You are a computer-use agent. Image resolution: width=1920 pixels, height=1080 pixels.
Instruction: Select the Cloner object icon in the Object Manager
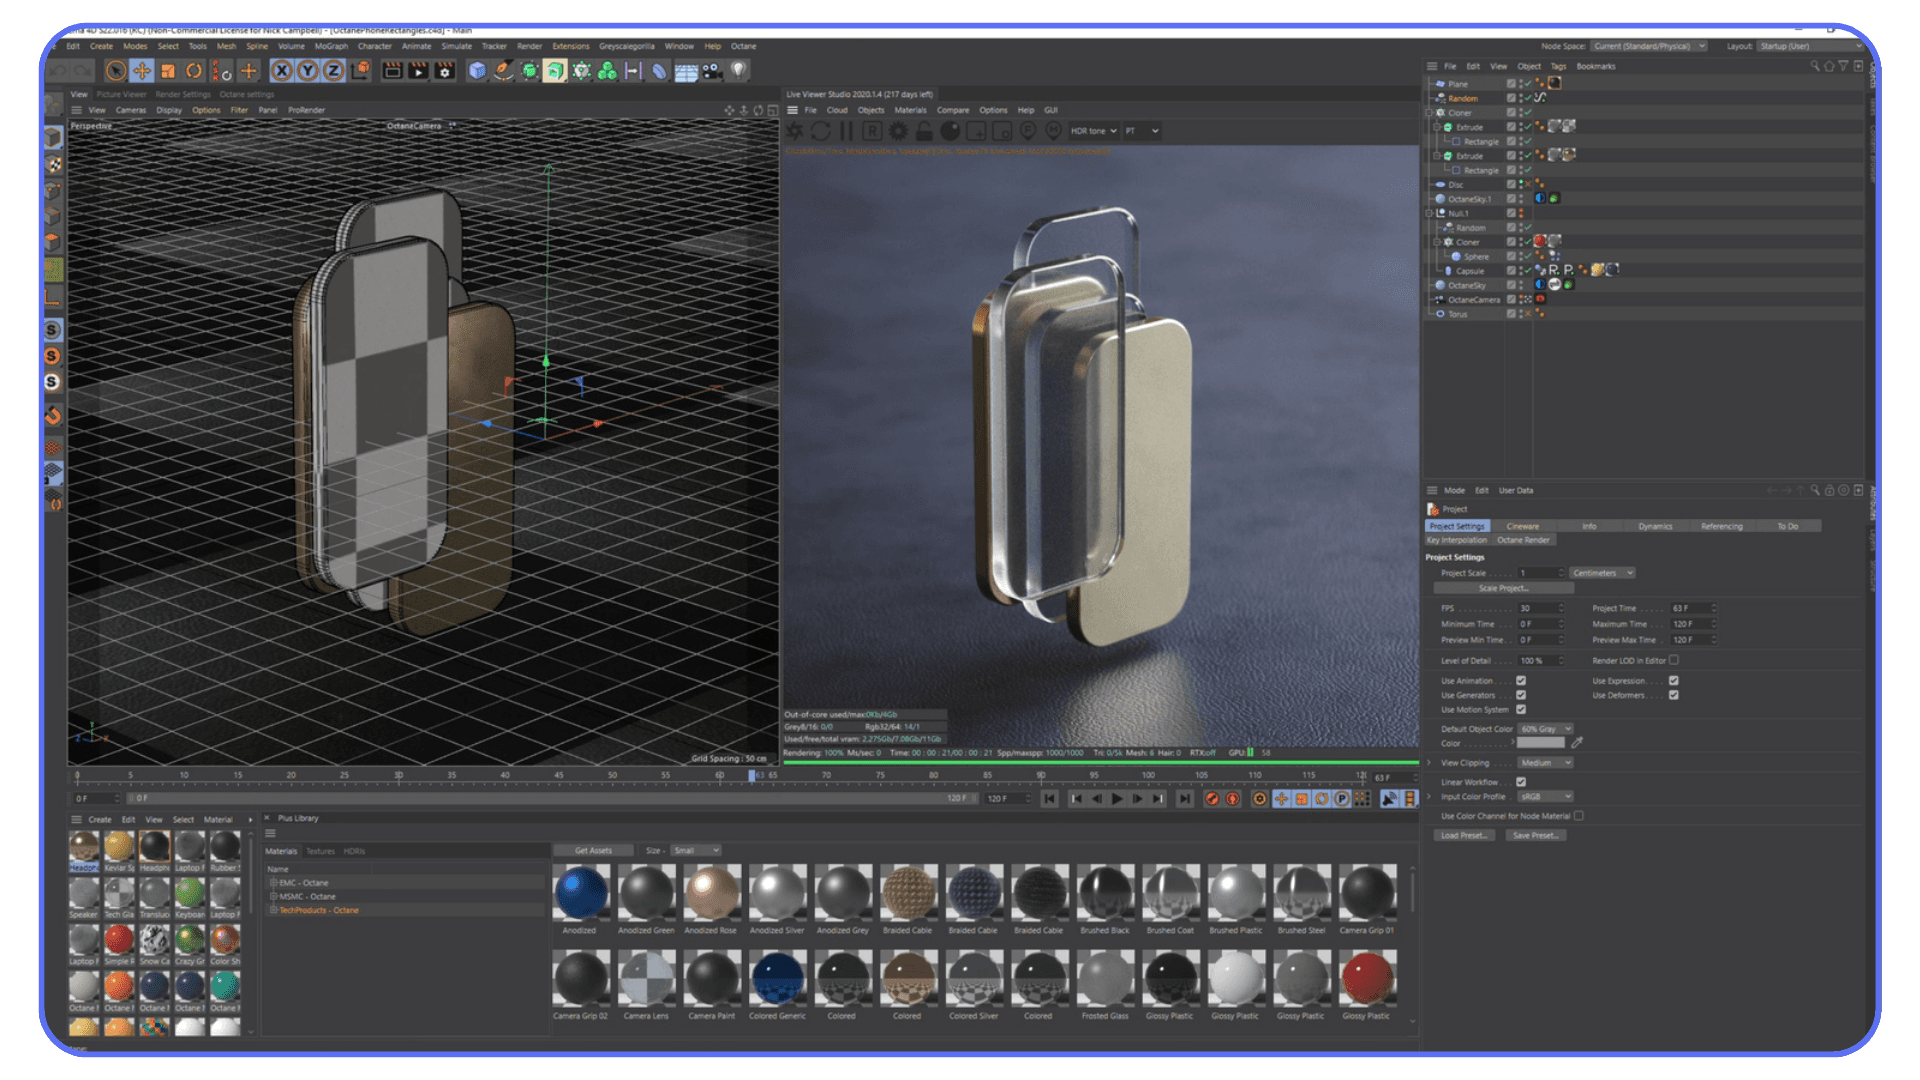(1440, 113)
